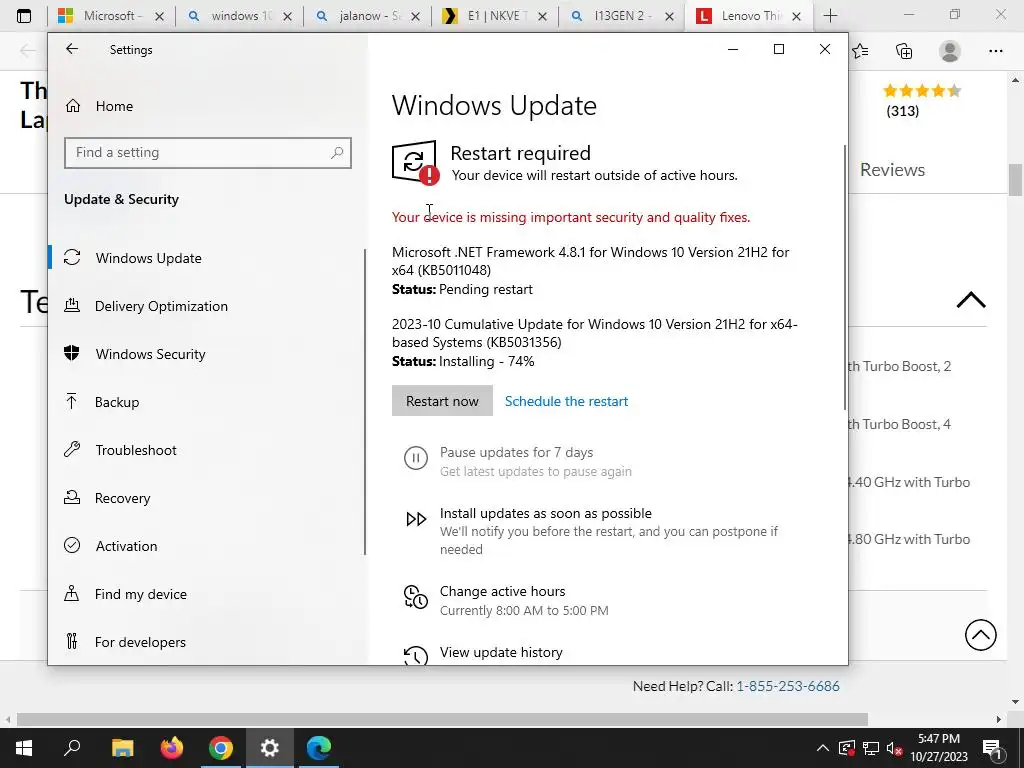The width and height of the screenshot is (1024, 768).
Task: Click the Settings back arrow
Action: click(72, 49)
